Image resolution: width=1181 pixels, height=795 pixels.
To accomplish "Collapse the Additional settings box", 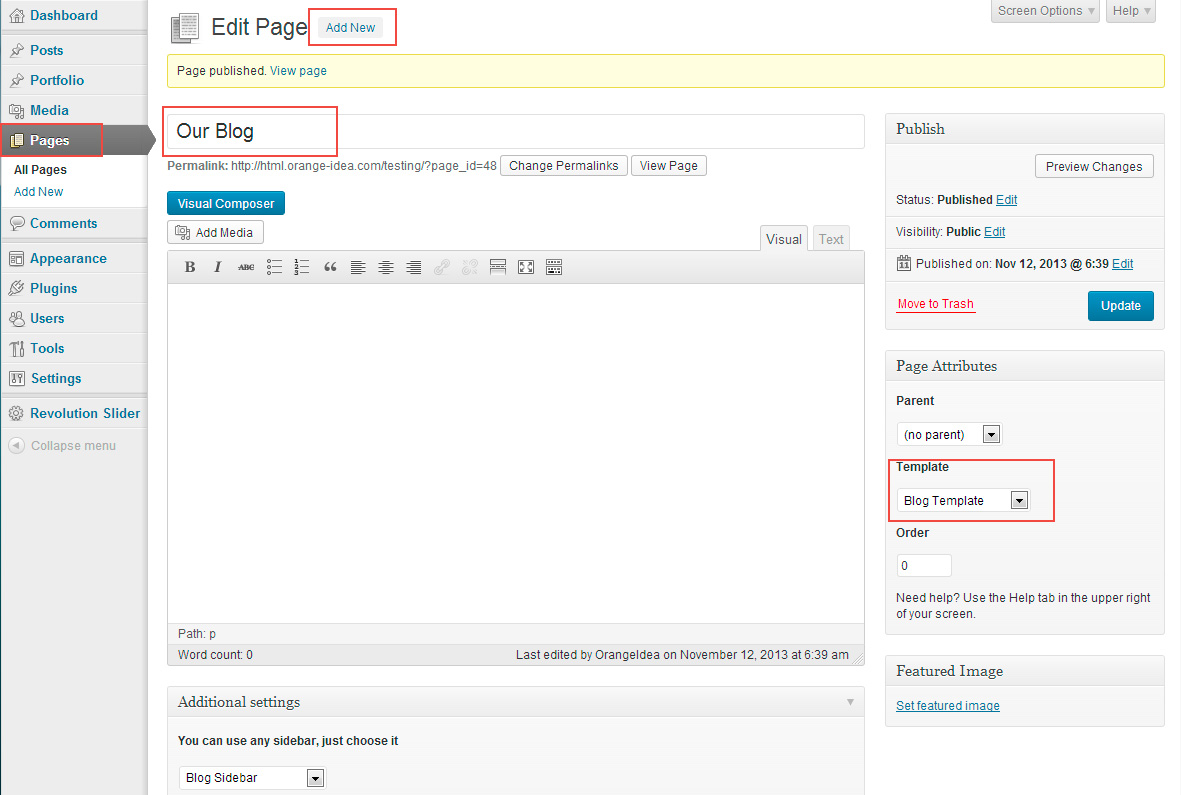I will pos(850,702).
